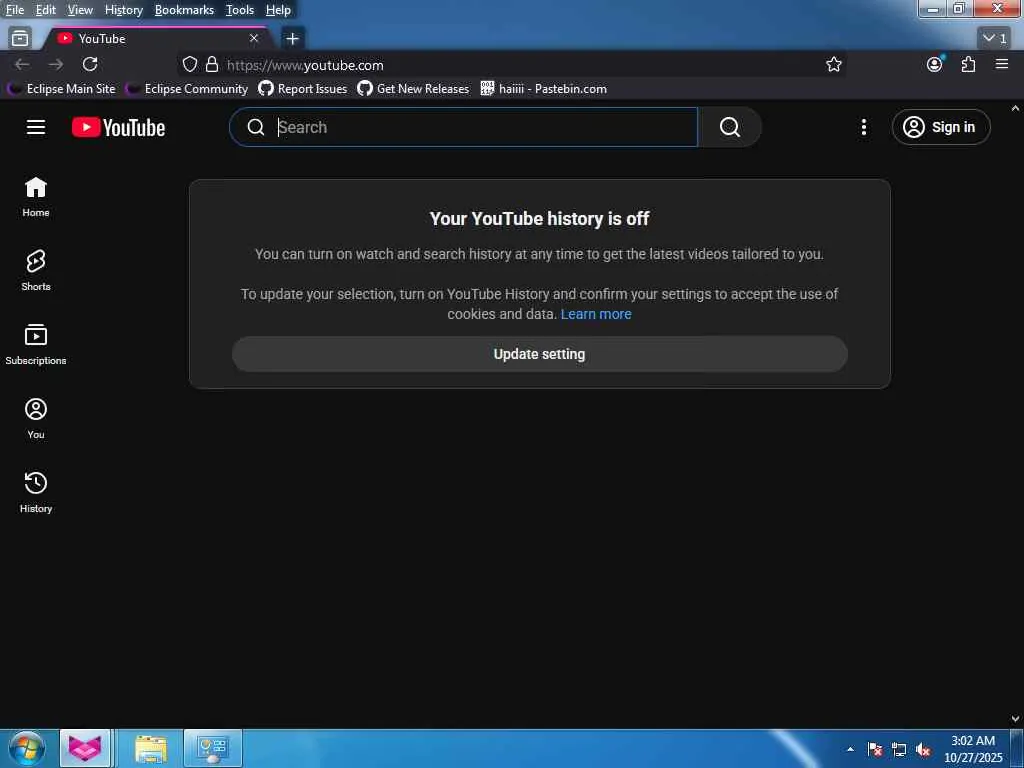Open the Tools menu

[239, 10]
